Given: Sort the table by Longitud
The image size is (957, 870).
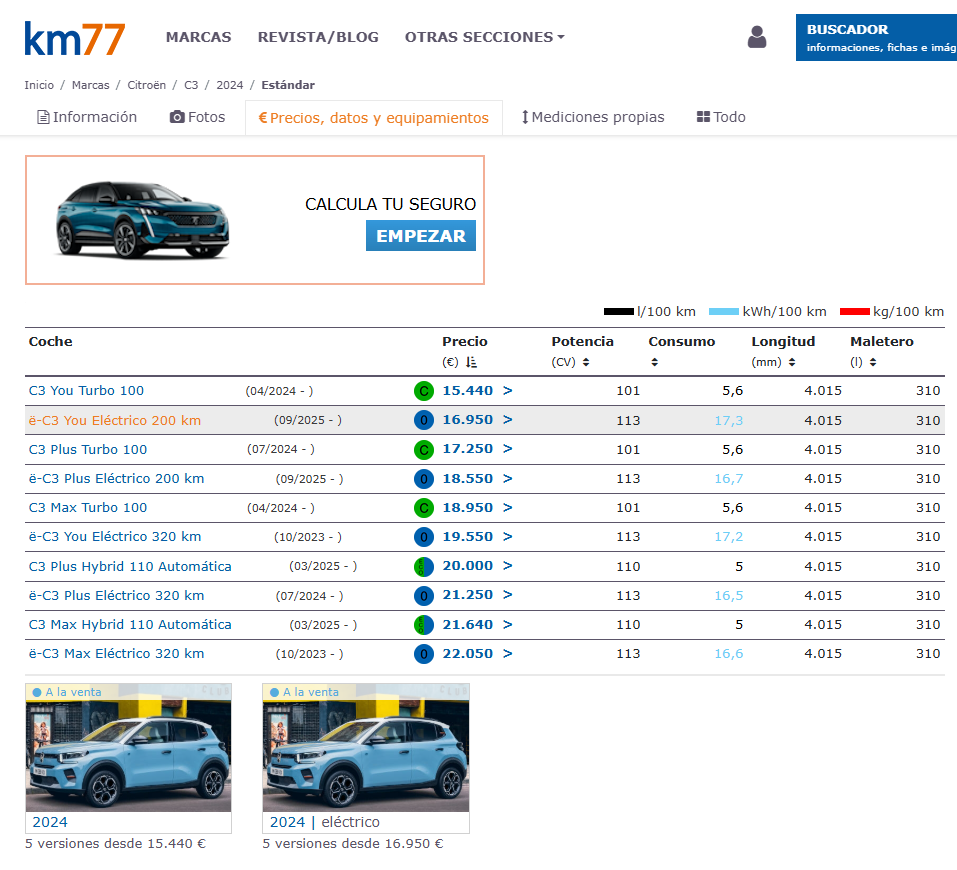Looking at the screenshot, I should point(791,362).
